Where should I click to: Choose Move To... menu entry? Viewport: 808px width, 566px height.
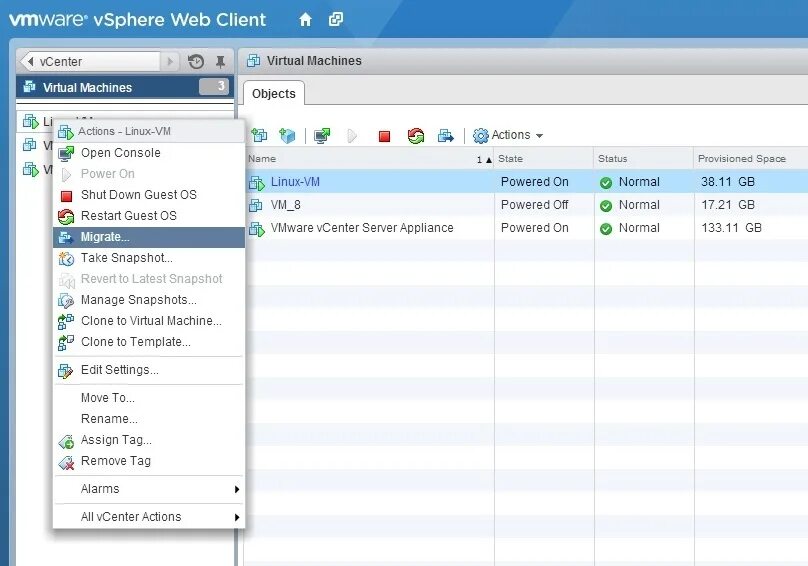[x=148, y=398]
